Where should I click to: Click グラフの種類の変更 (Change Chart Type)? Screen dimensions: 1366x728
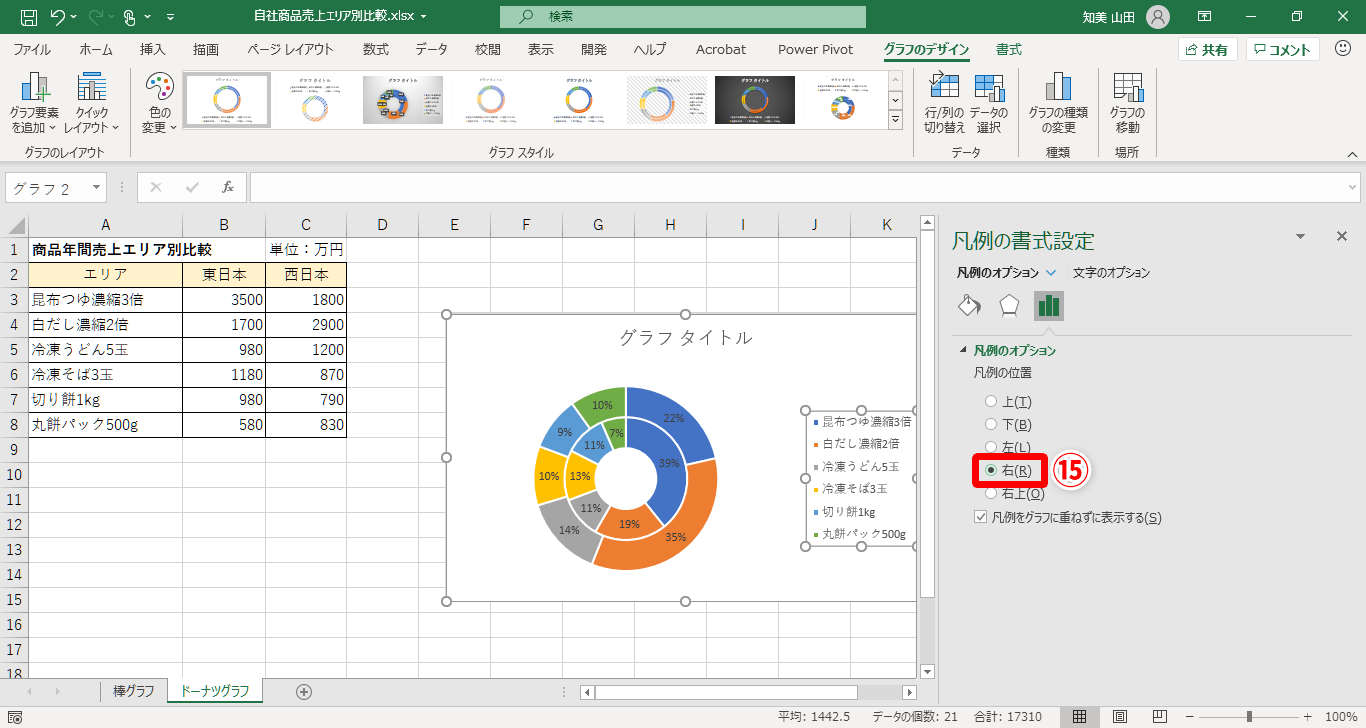1058,103
